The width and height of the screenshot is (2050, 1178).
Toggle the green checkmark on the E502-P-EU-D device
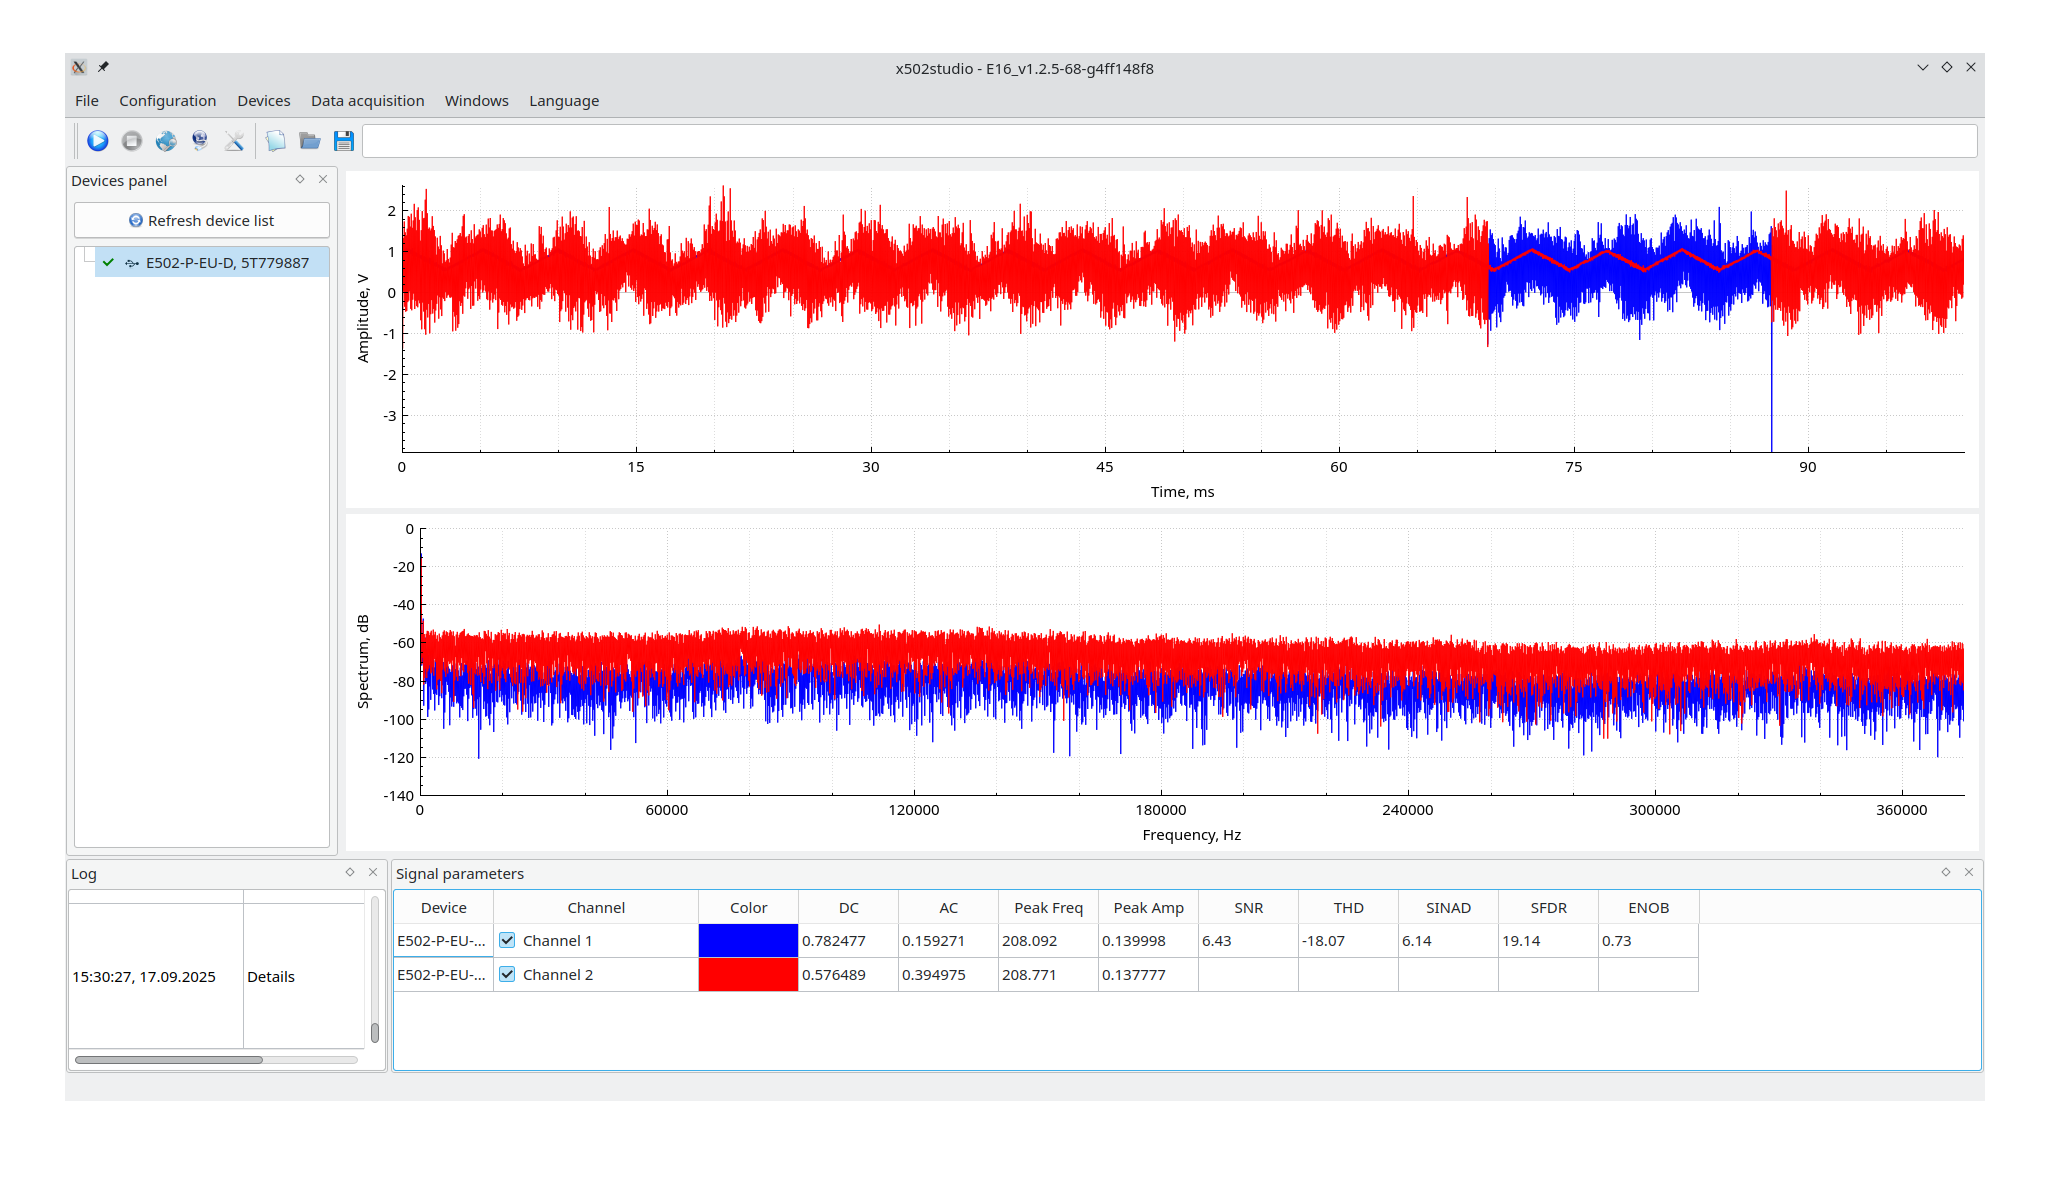click(108, 262)
